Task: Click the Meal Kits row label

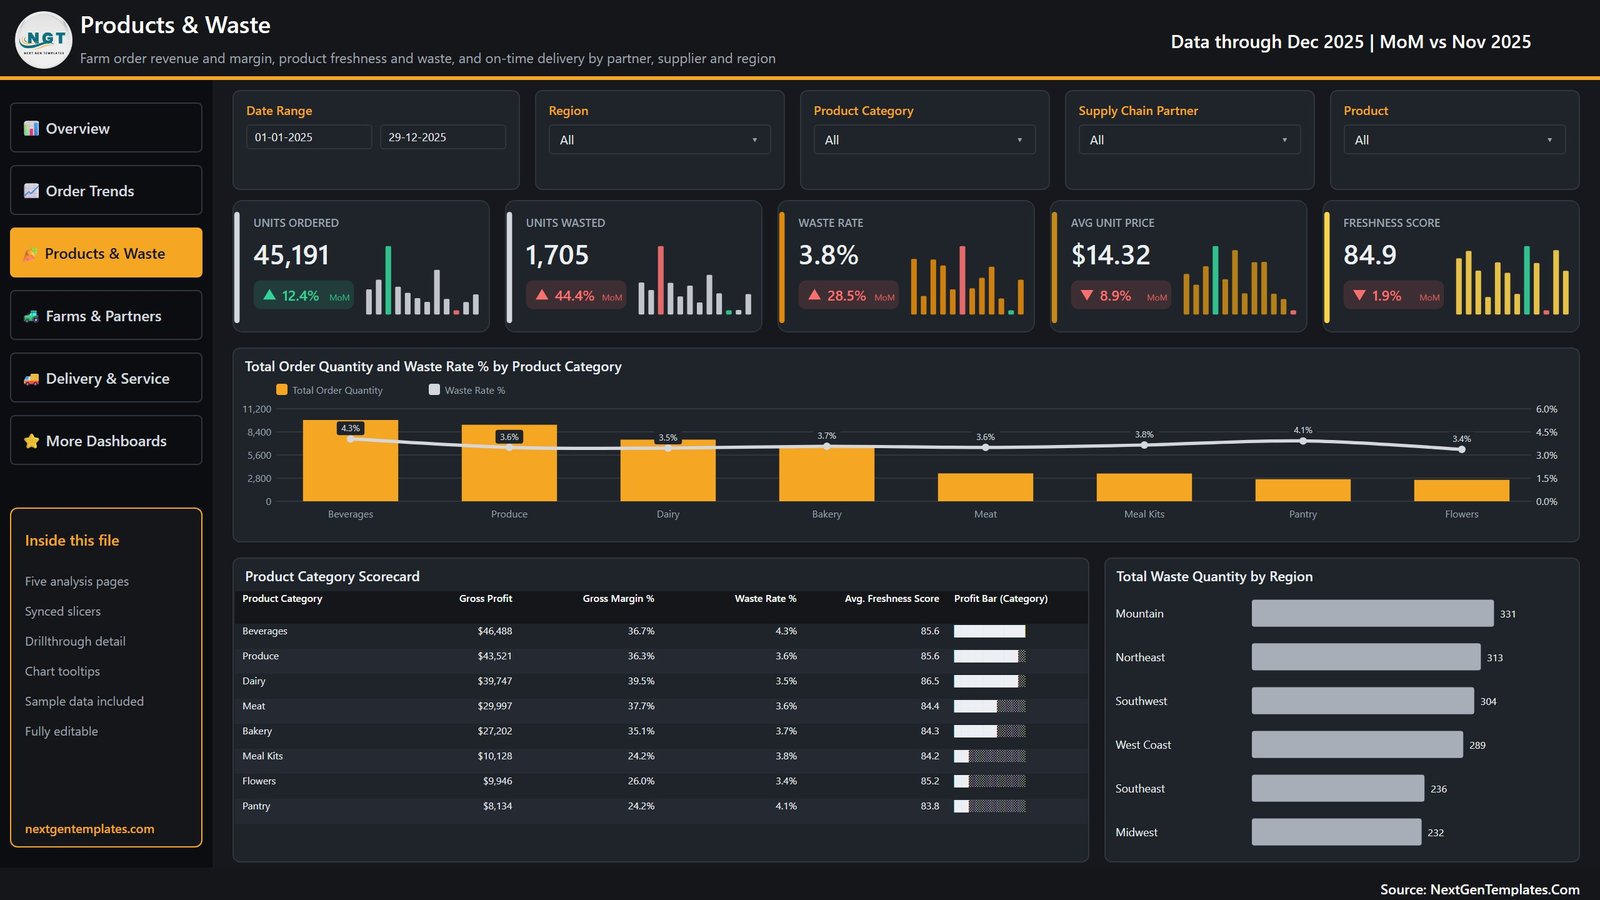Action: coord(262,756)
